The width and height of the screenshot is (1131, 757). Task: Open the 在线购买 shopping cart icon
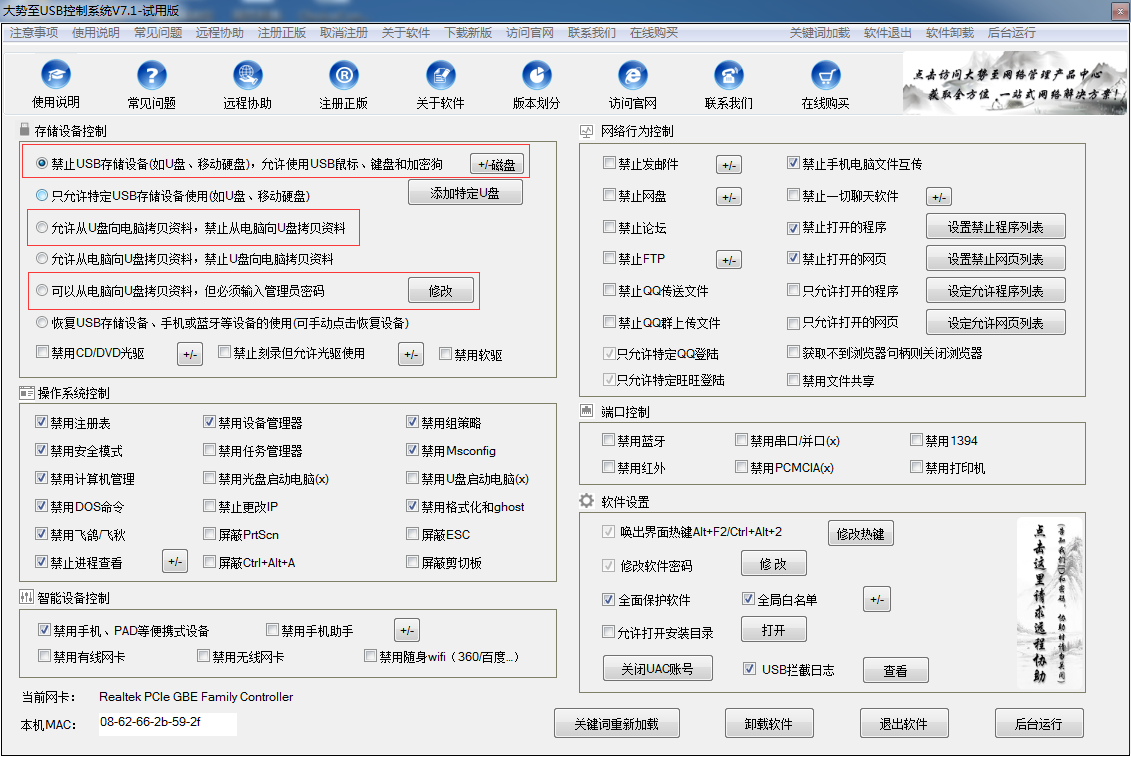pos(825,76)
